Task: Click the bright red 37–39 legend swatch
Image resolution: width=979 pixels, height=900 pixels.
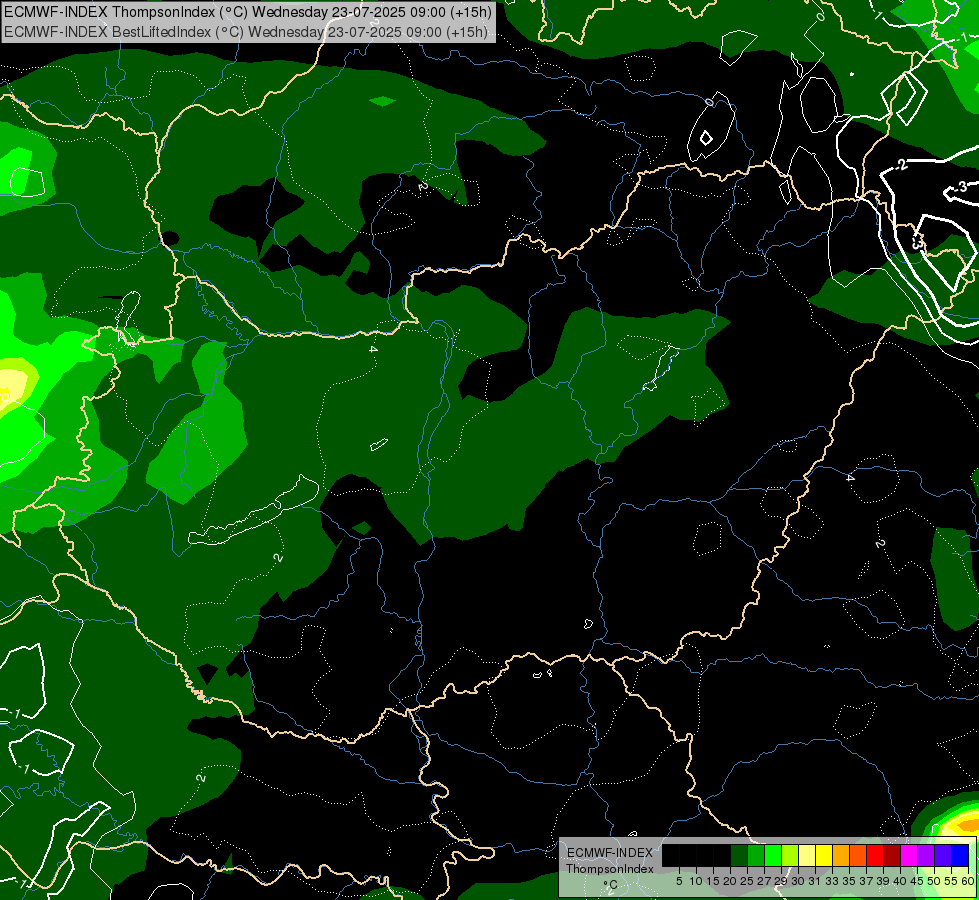Action: [875, 855]
